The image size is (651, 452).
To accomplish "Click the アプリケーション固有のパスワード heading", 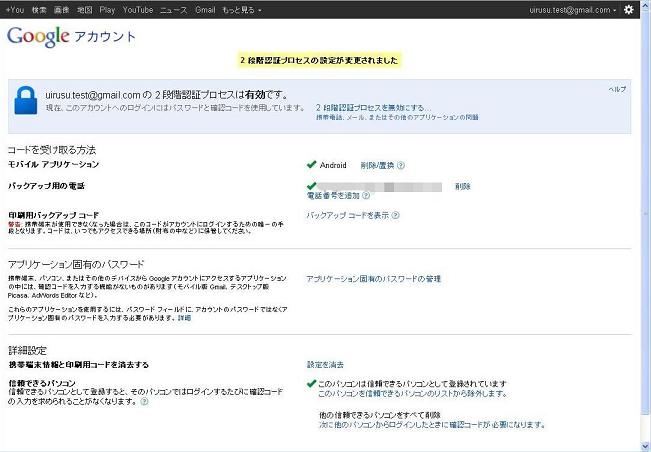I will tap(76, 264).
